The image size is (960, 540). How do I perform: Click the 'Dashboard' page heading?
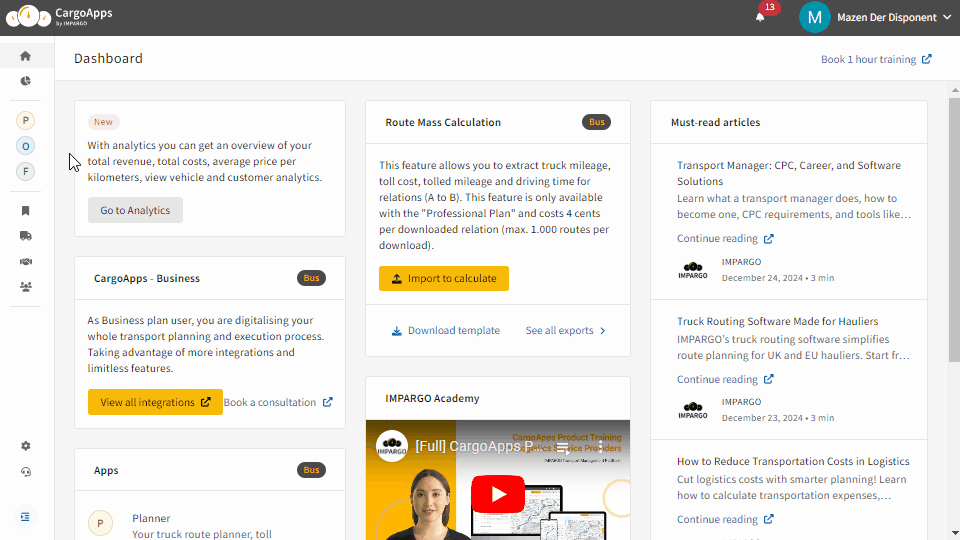[x=108, y=58]
